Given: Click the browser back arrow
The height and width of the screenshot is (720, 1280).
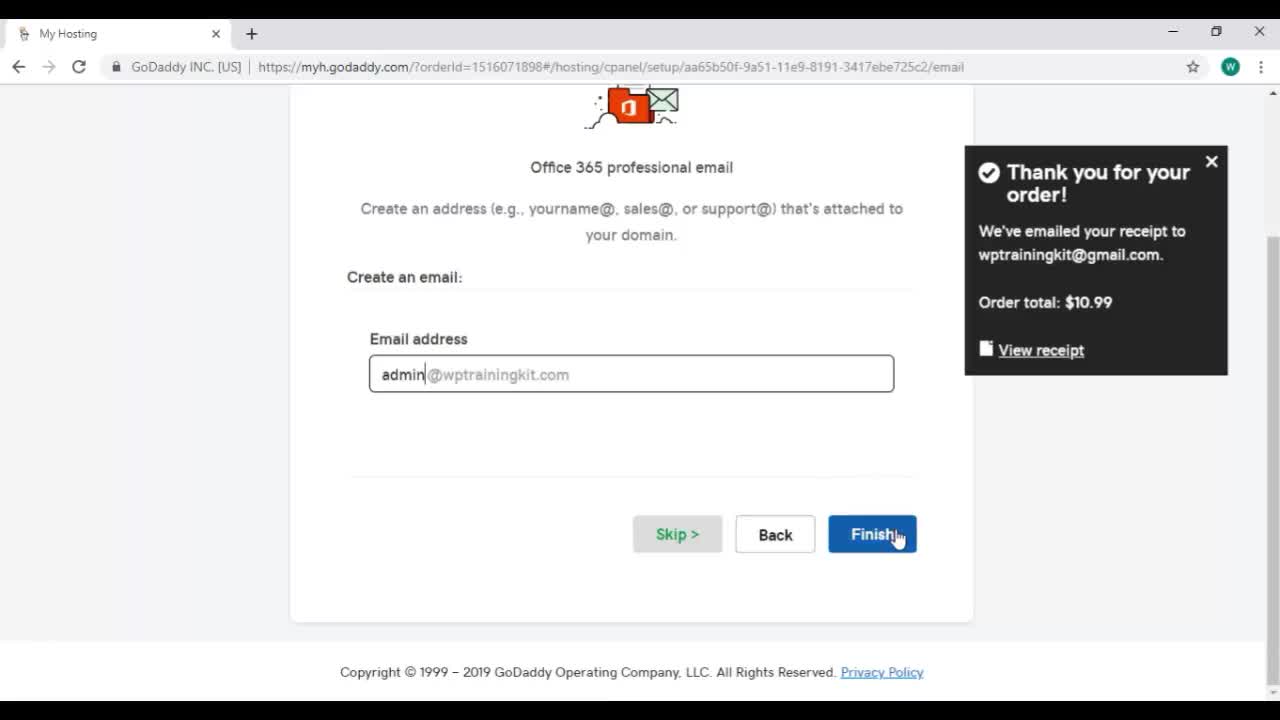Looking at the screenshot, I should (x=19, y=67).
